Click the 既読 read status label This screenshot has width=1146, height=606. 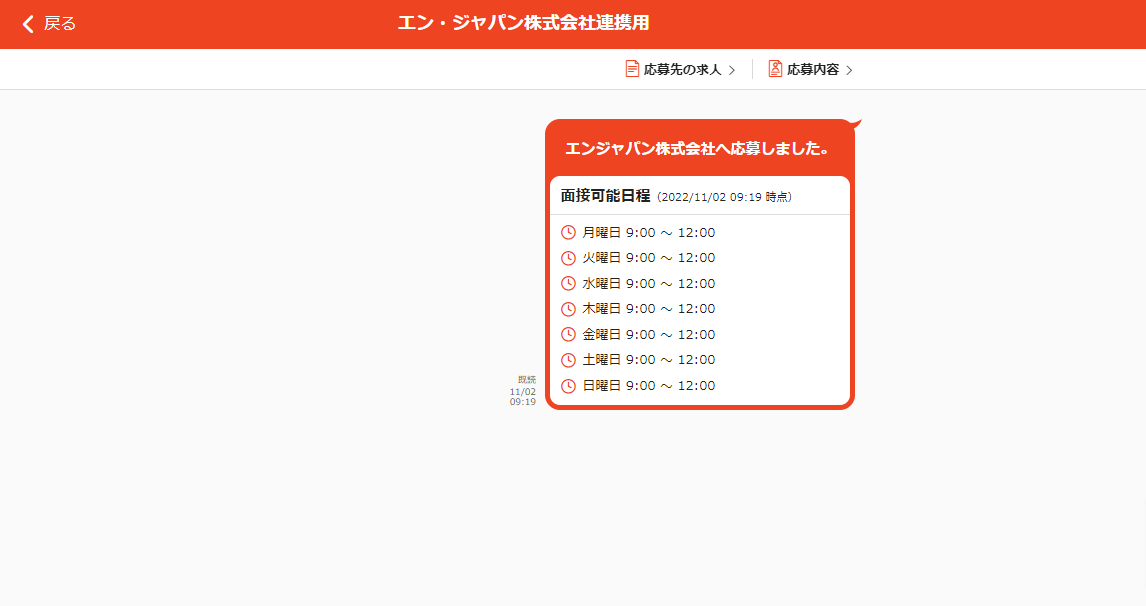pyautogui.click(x=527, y=379)
